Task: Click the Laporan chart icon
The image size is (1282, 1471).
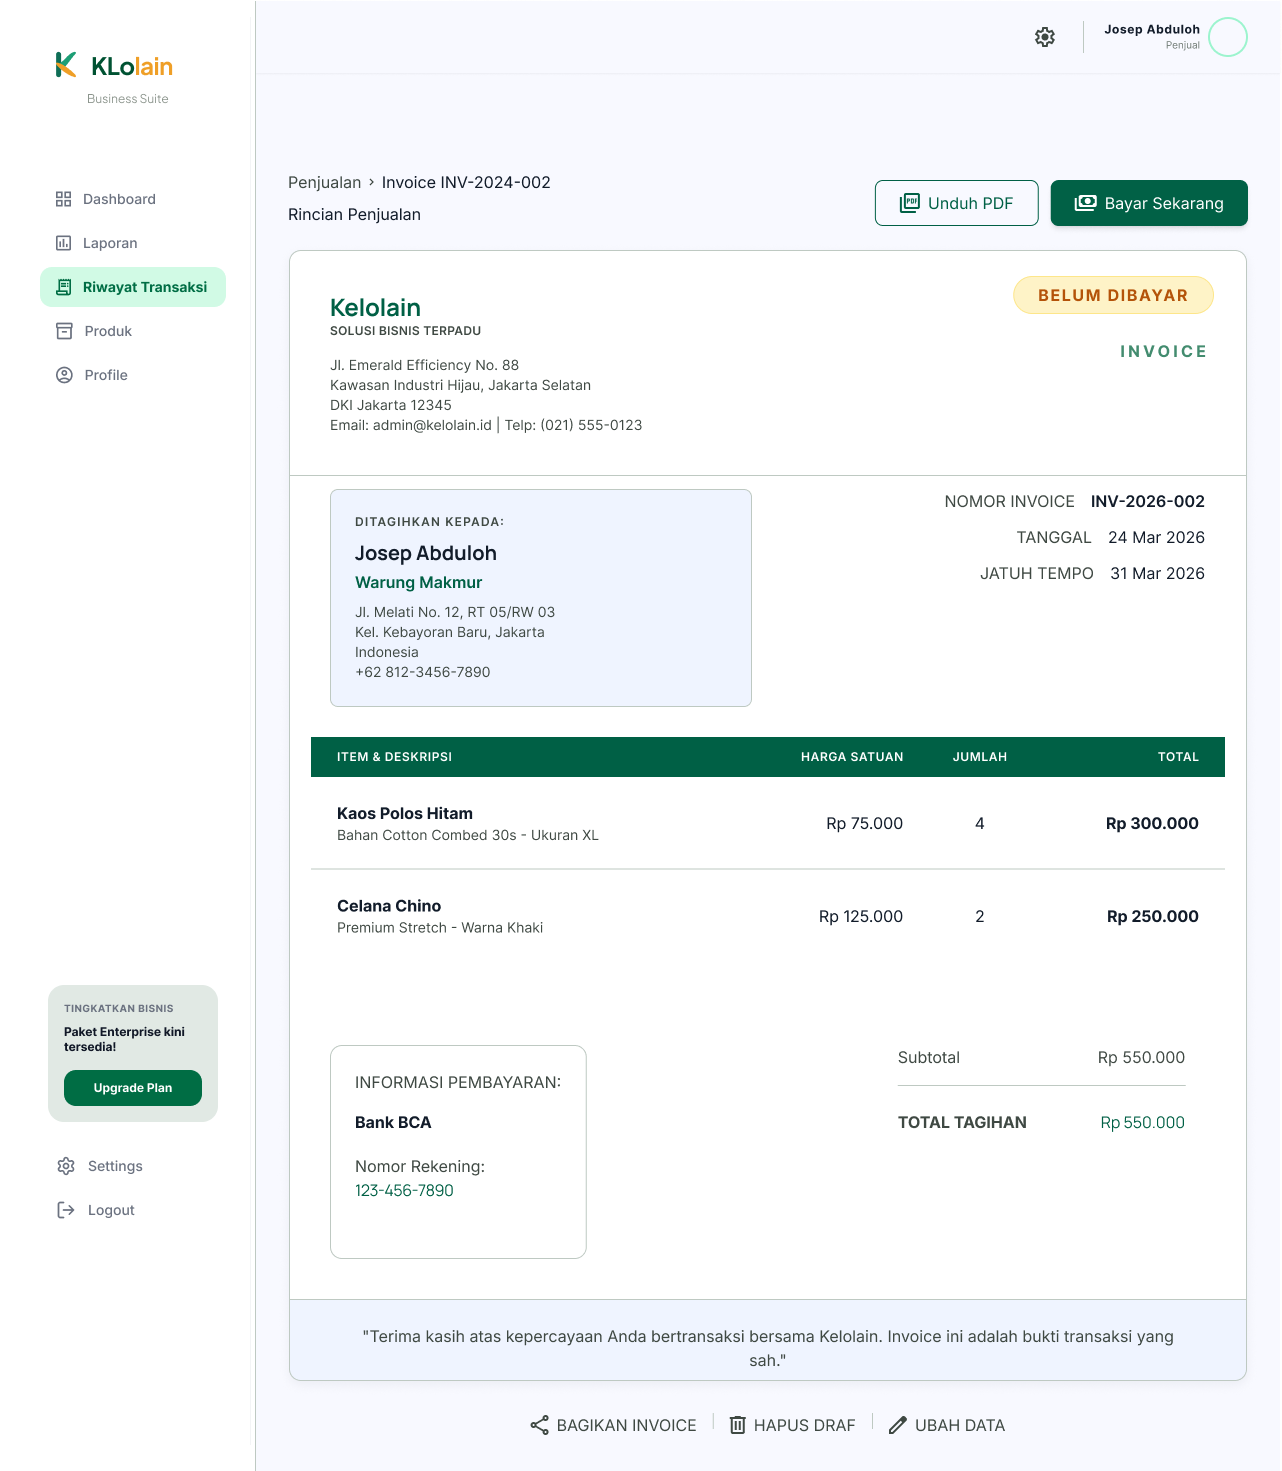Action: tap(64, 243)
